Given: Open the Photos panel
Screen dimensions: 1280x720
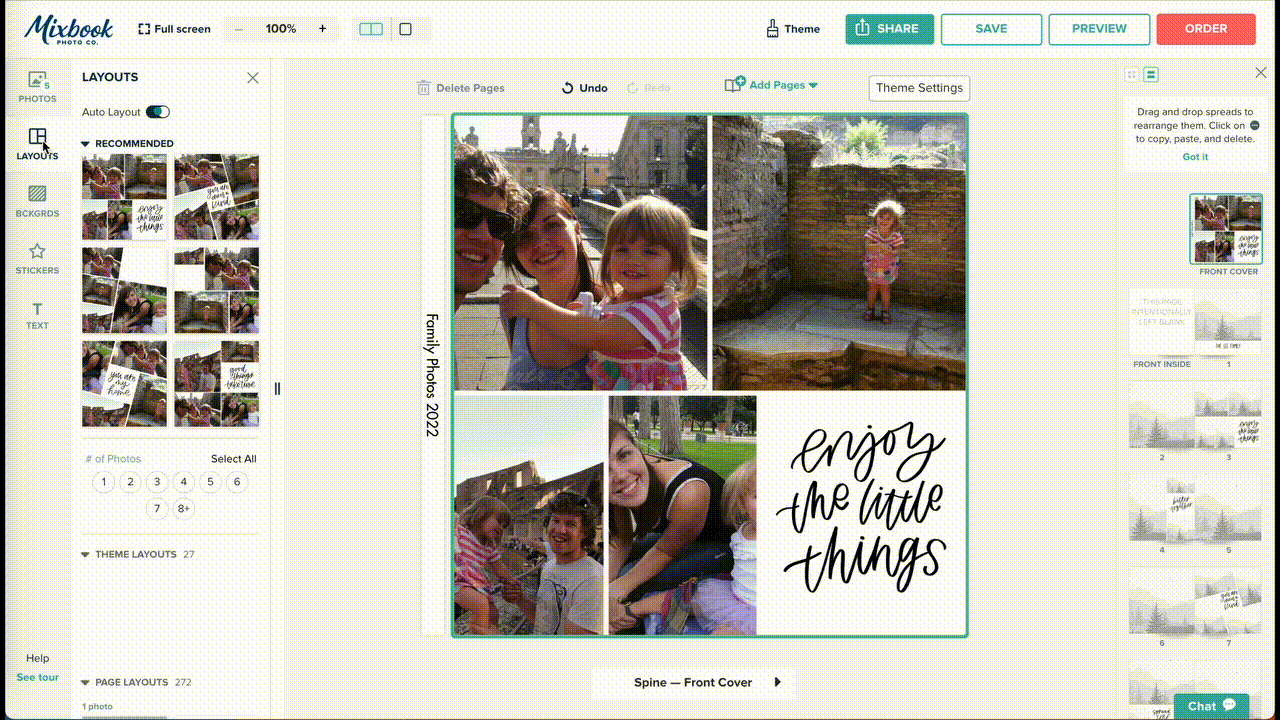Looking at the screenshot, I should [x=37, y=88].
